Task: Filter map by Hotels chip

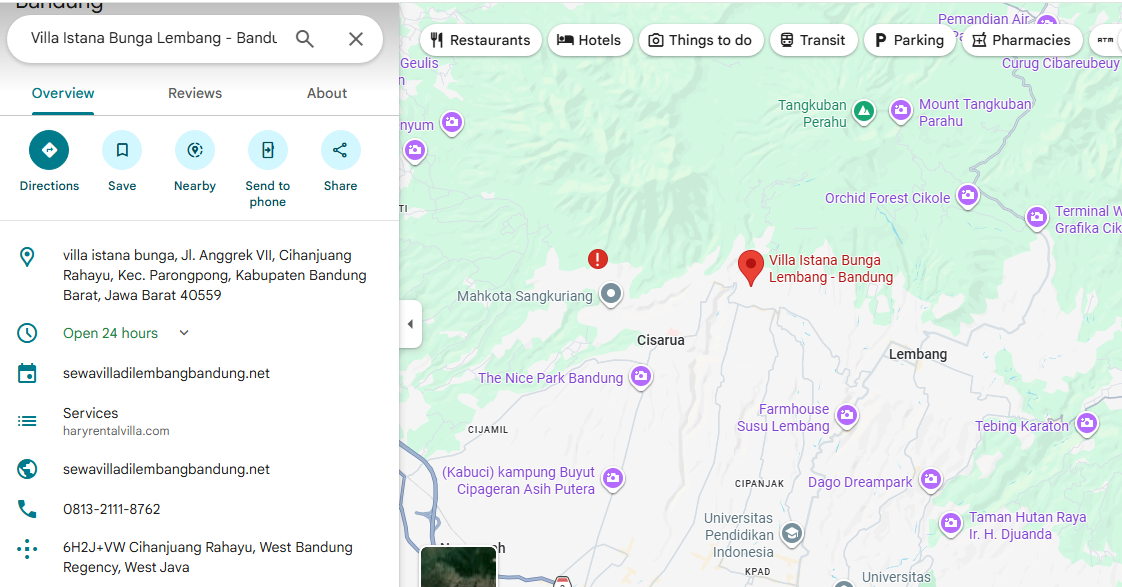Action: (x=590, y=40)
